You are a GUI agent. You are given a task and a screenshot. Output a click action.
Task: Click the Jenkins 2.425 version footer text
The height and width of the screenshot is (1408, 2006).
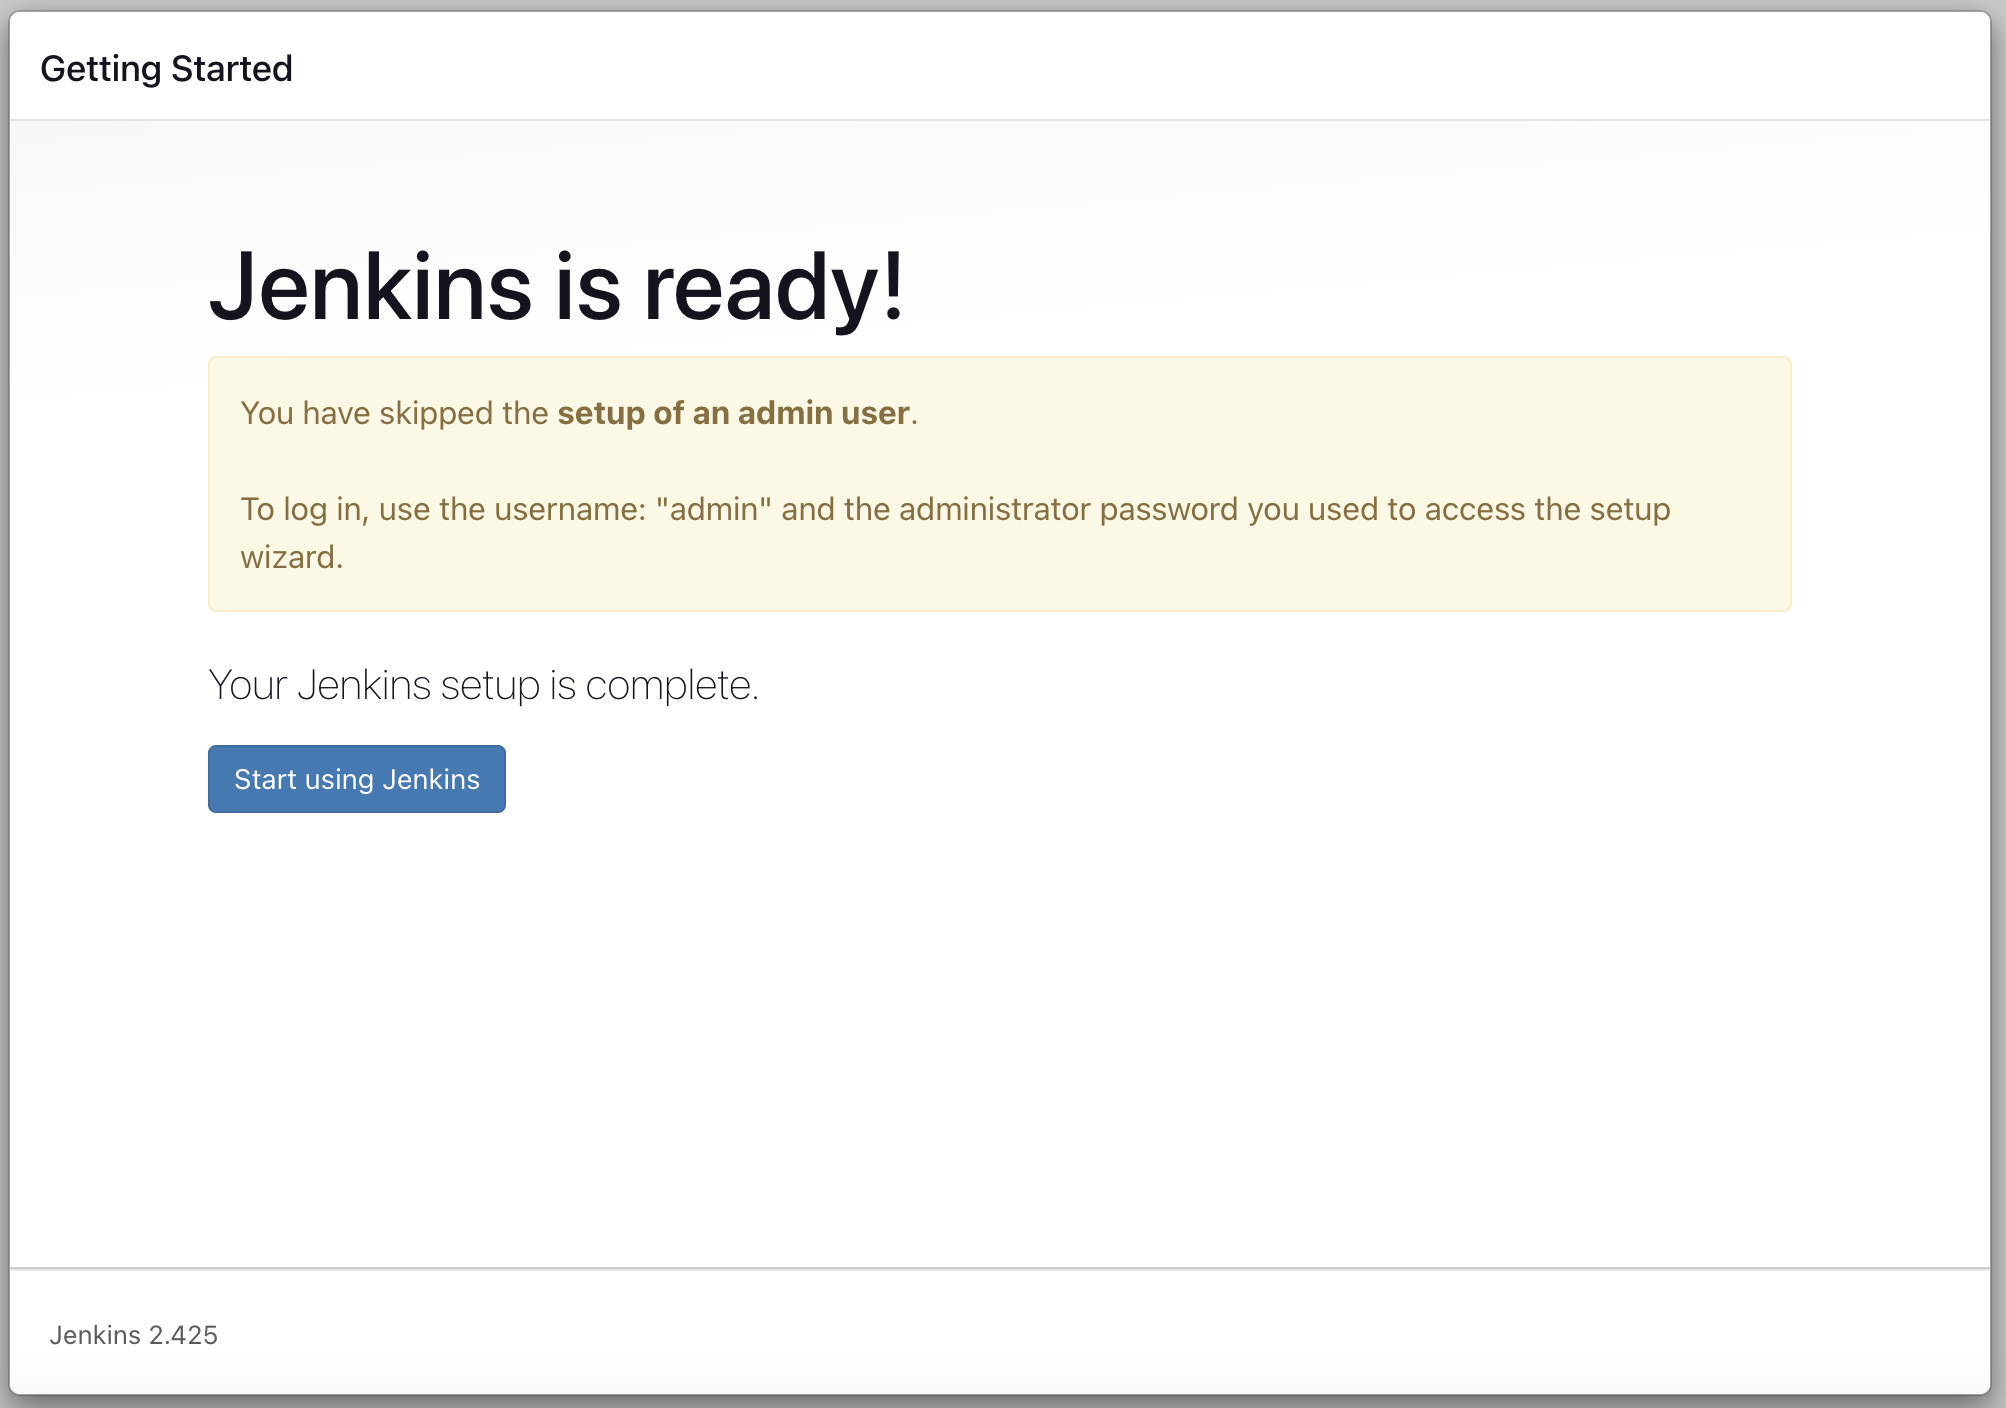tap(133, 1335)
